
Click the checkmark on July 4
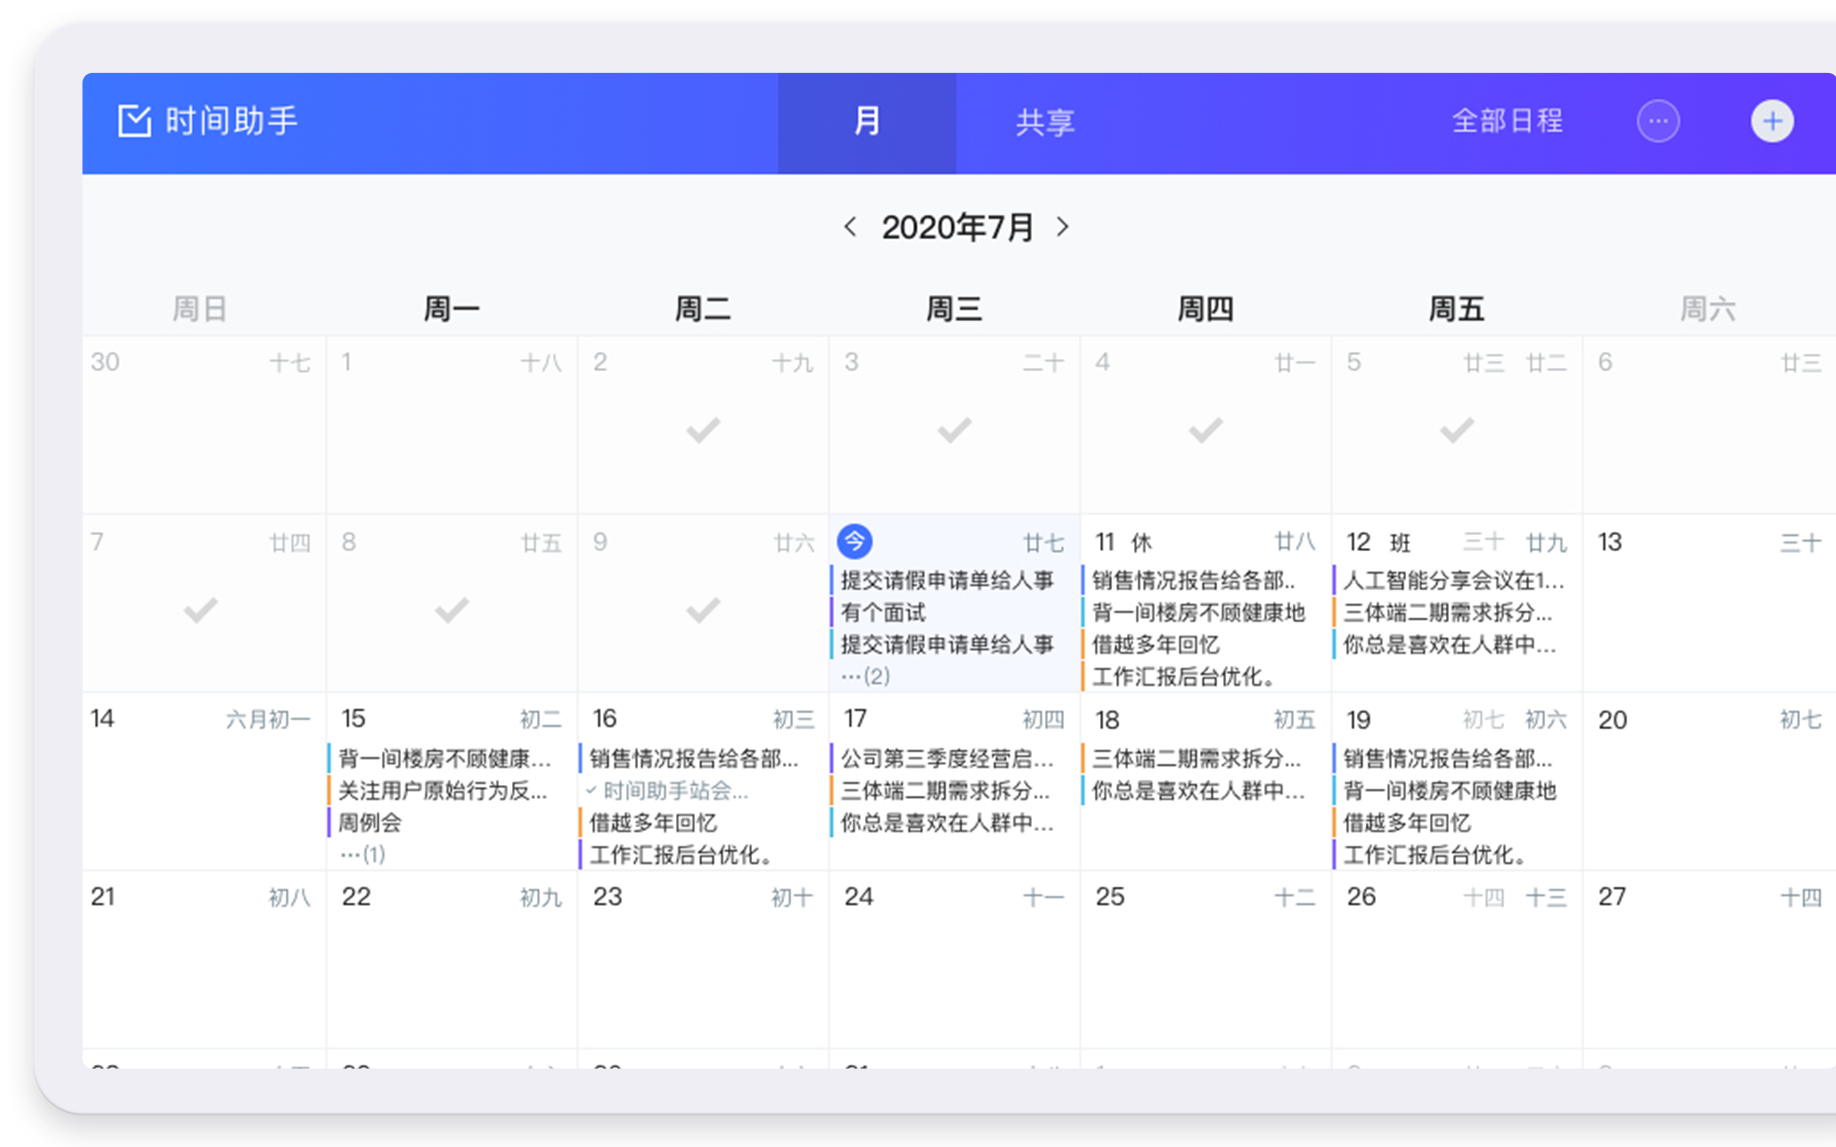tap(1205, 430)
